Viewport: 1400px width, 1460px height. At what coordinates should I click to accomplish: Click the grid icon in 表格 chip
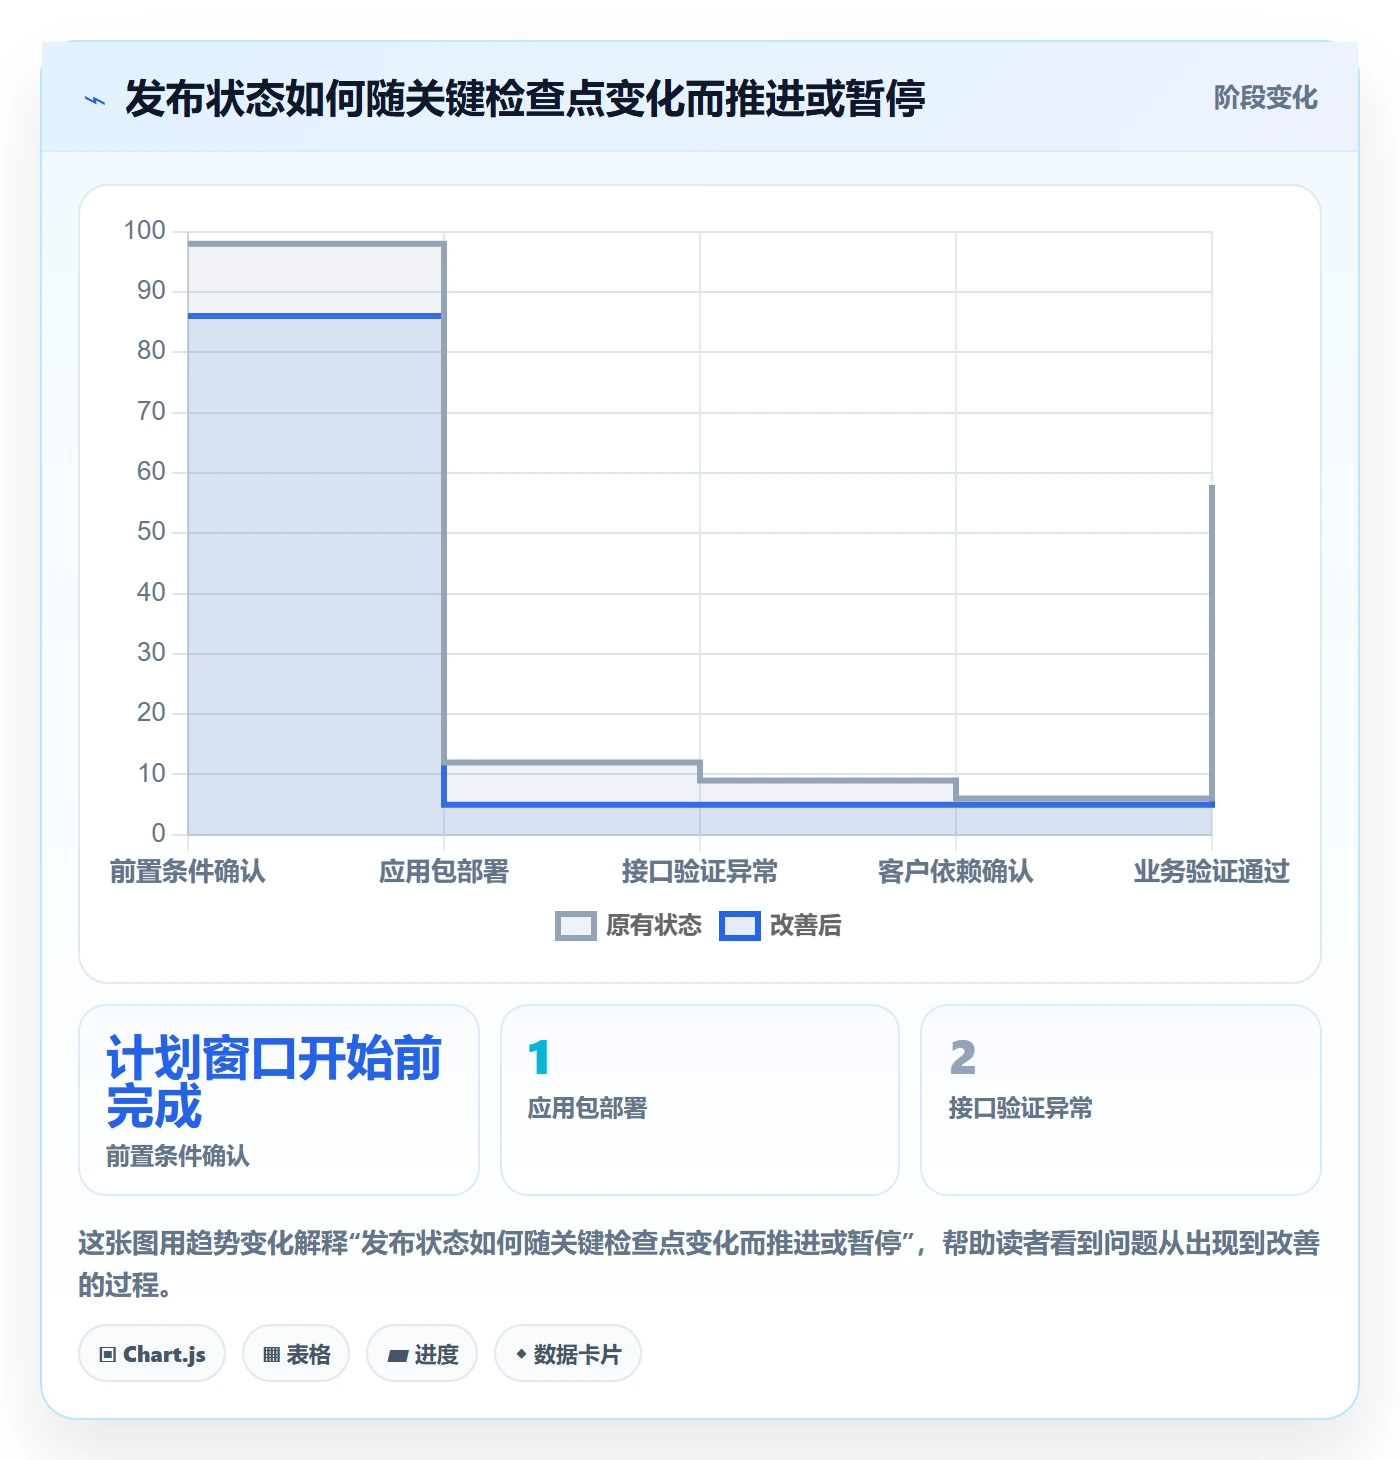tap(271, 1355)
